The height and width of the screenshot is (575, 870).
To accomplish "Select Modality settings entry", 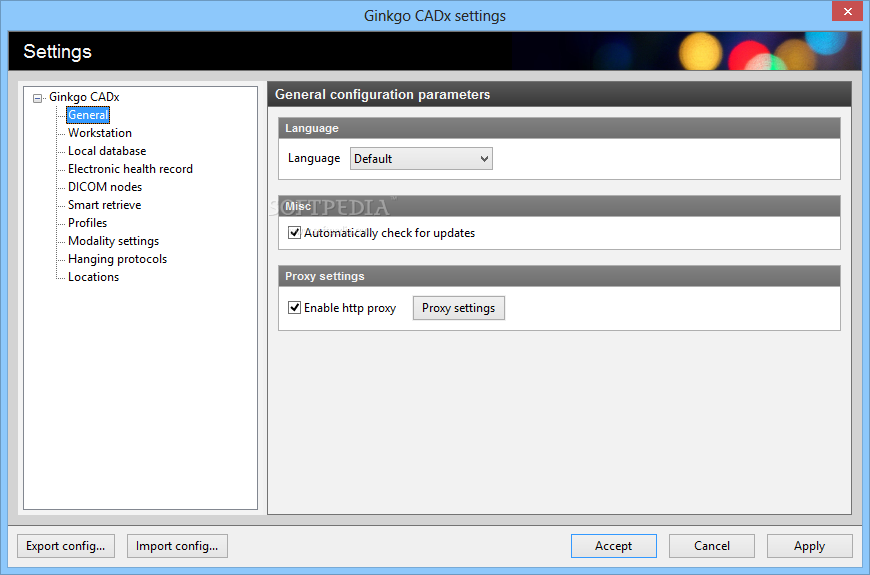I will tap(113, 241).
